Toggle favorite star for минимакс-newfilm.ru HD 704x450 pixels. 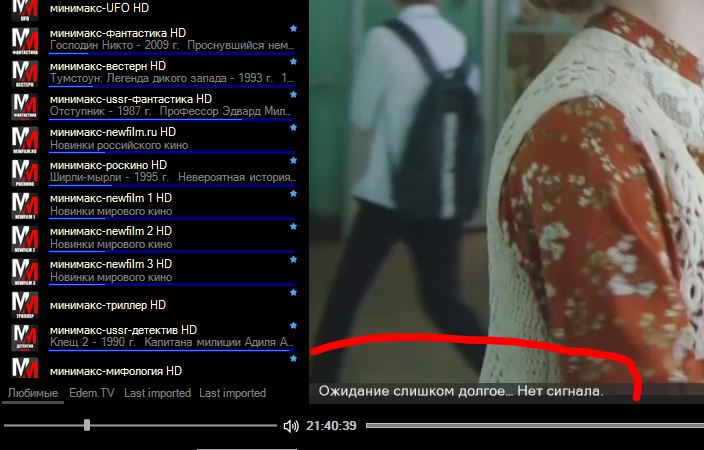pyautogui.click(x=293, y=128)
